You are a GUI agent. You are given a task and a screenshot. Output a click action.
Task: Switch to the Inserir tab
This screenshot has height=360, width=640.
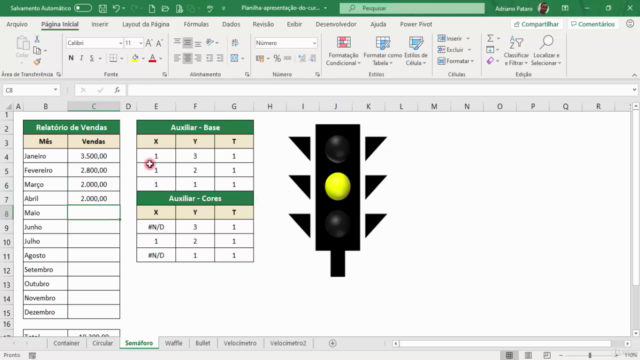coord(100,24)
